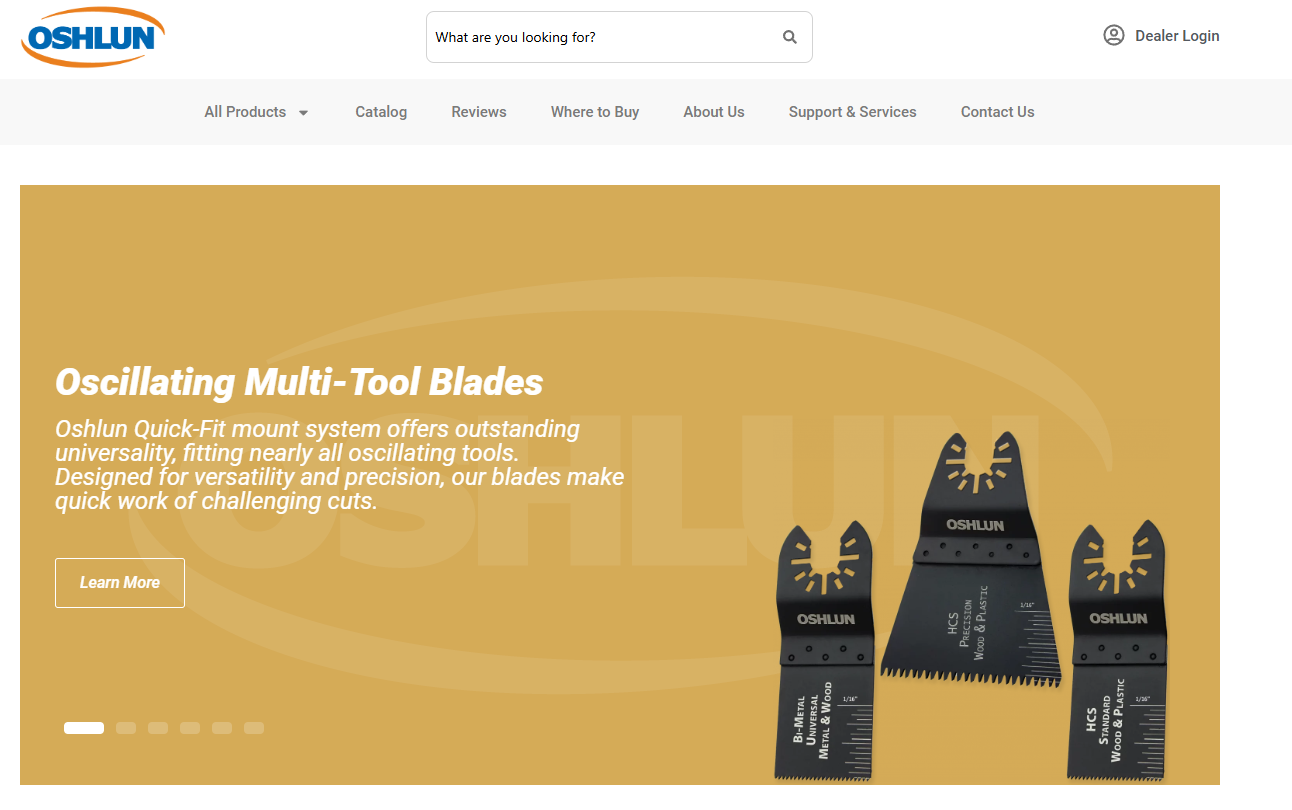Open Support & Services menu
The width and height of the screenshot is (1292, 810).
point(852,112)
